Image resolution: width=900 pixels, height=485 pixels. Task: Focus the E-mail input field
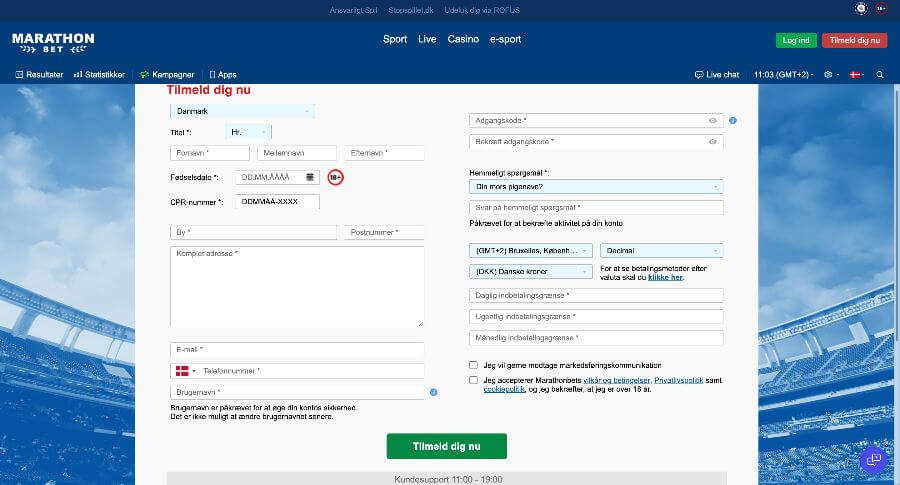pos(297,350)
